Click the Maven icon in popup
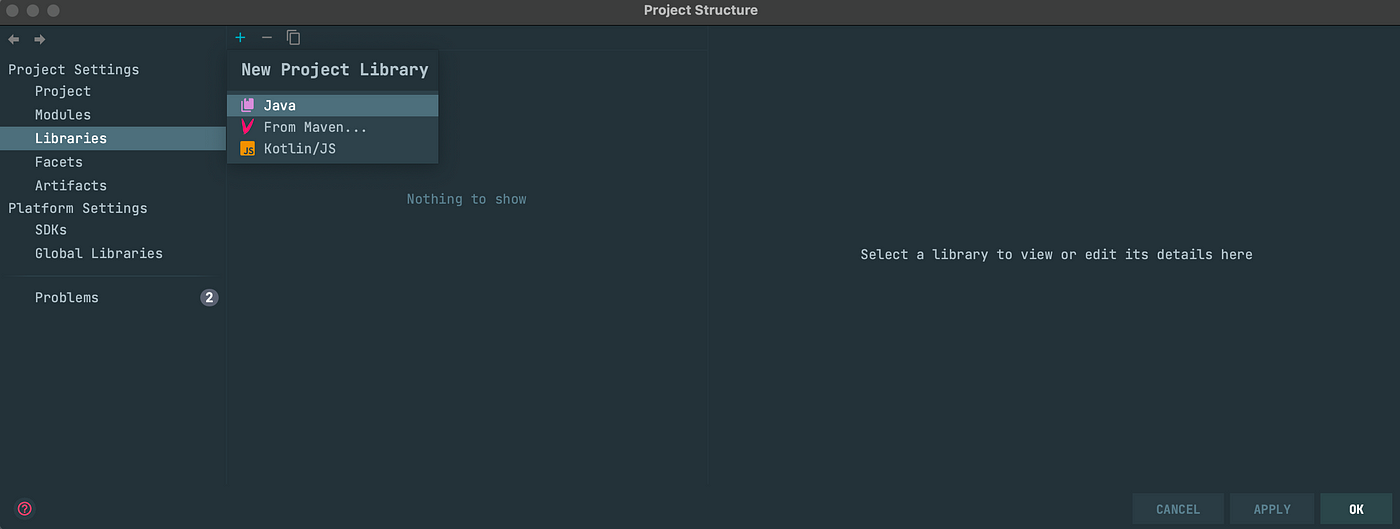The image size is (1400, 529). pos(248,127)
